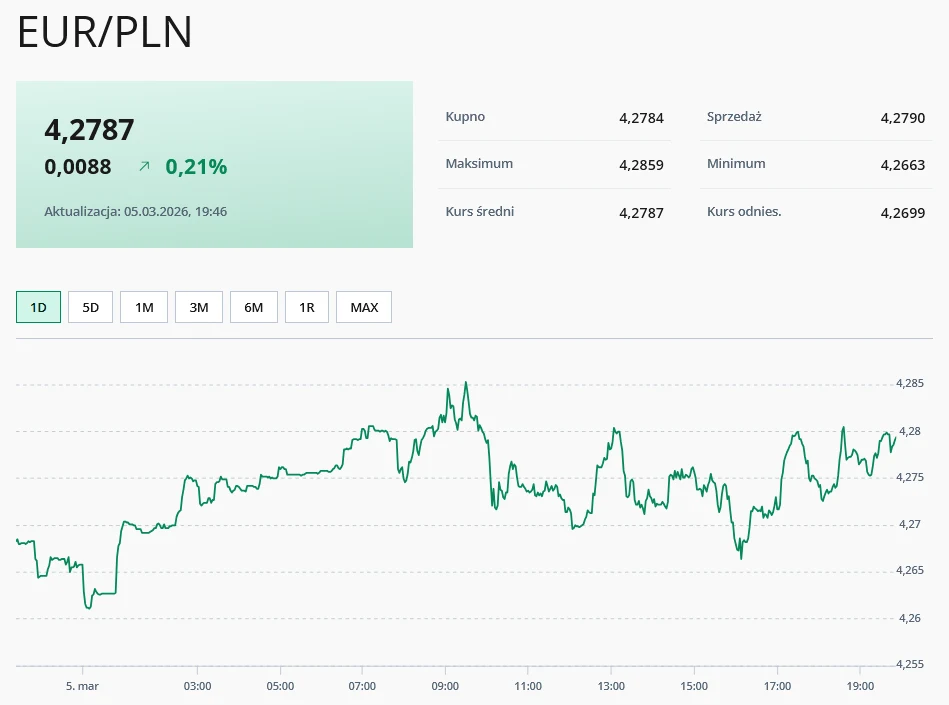Click the 09:00 label on the time axis
The height and width of the screenshot is (705, 949).
[445, 686]
